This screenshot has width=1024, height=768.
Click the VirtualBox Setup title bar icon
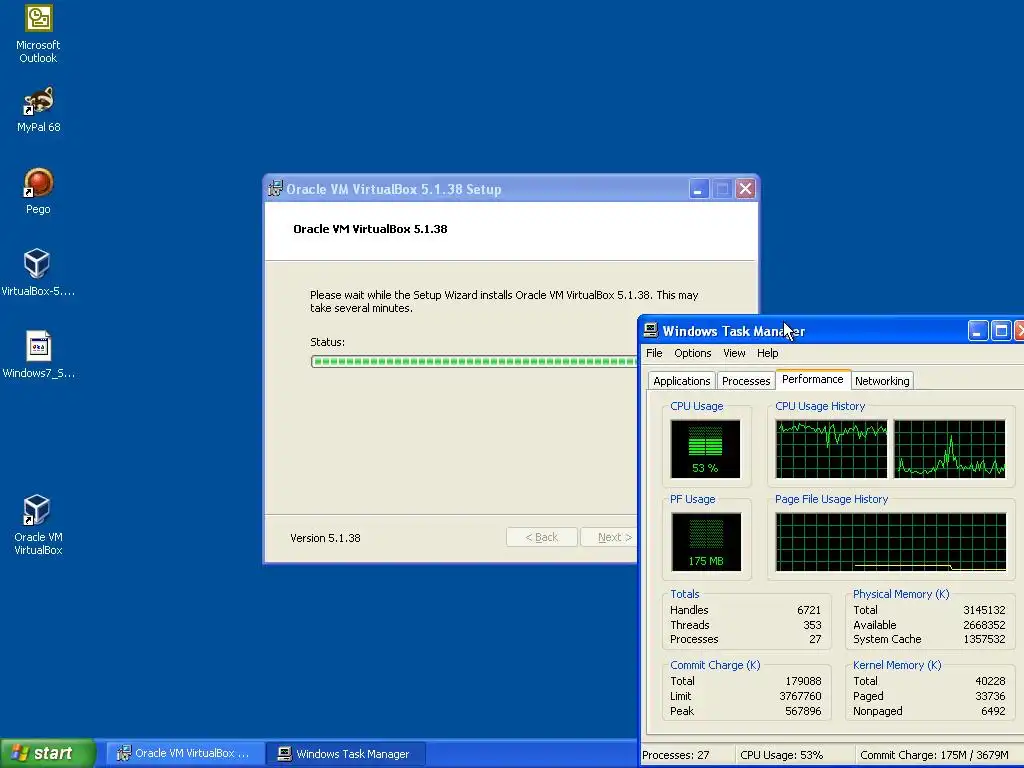tap(275, 189)
